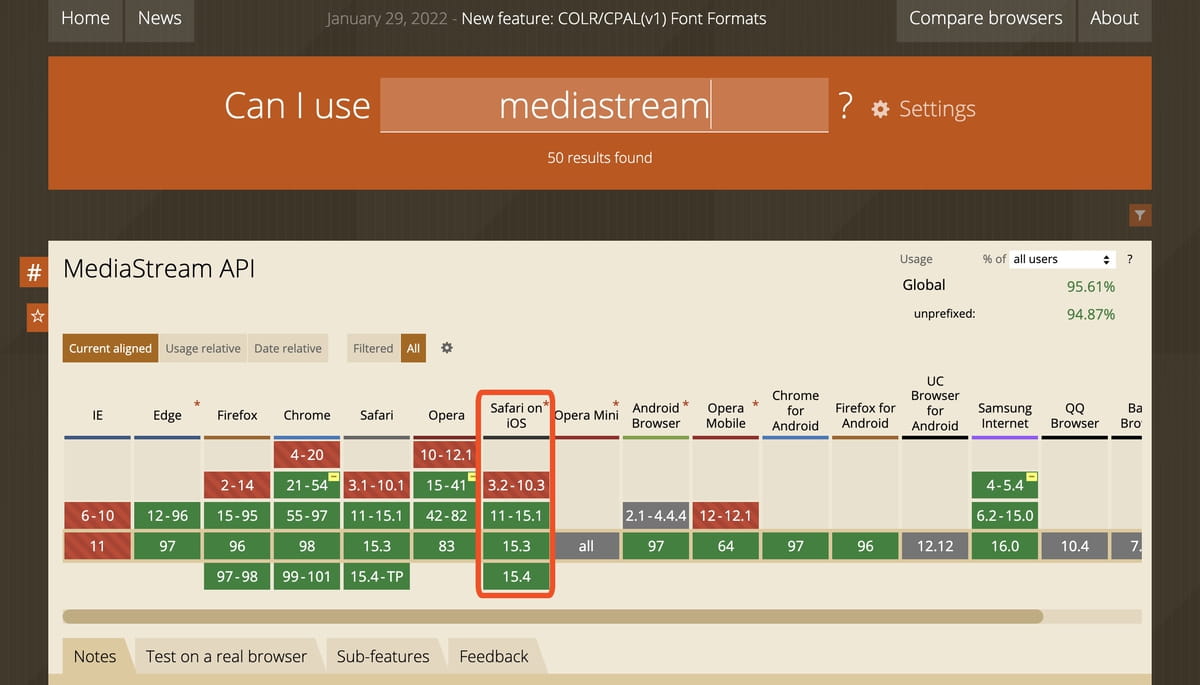The image size is (1200, 685).
Task: Open News in top navigation
Action: [158, 18]
